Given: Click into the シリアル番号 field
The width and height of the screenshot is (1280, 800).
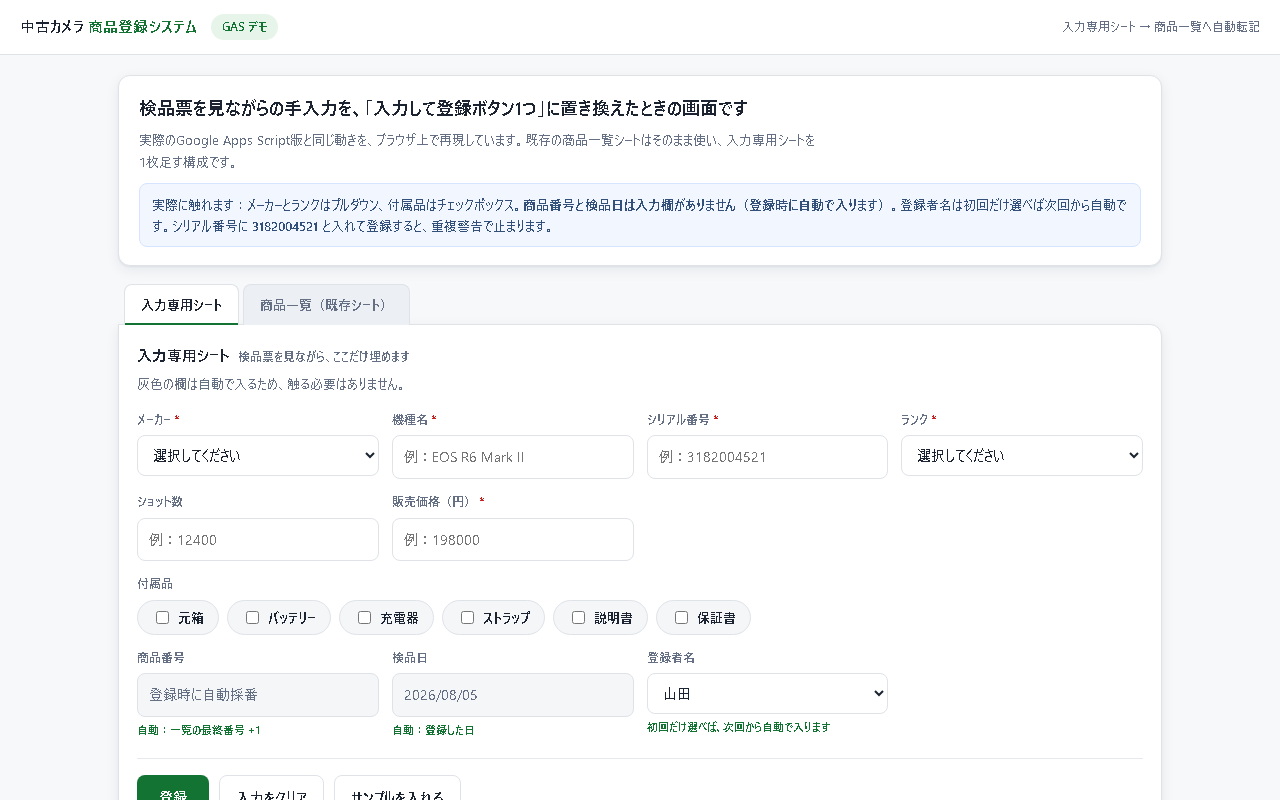Looking at the screenshot, I should [767, 457].
